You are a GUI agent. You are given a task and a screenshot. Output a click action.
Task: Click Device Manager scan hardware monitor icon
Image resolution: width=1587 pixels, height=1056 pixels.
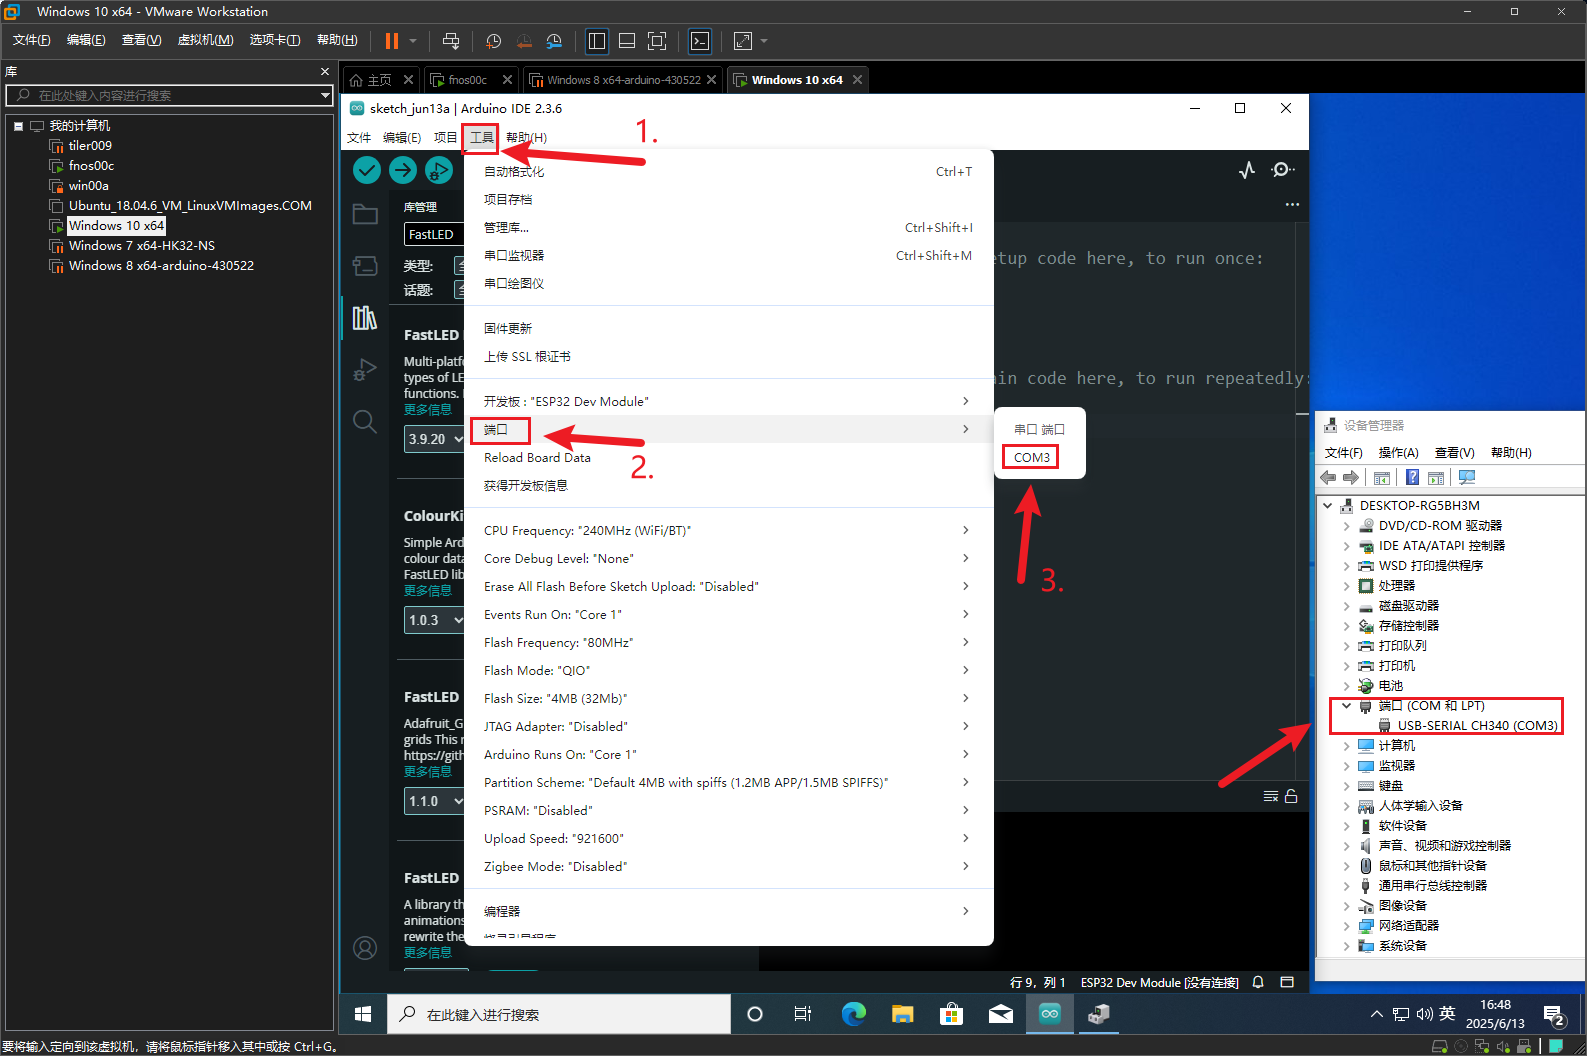(1467, 478)
